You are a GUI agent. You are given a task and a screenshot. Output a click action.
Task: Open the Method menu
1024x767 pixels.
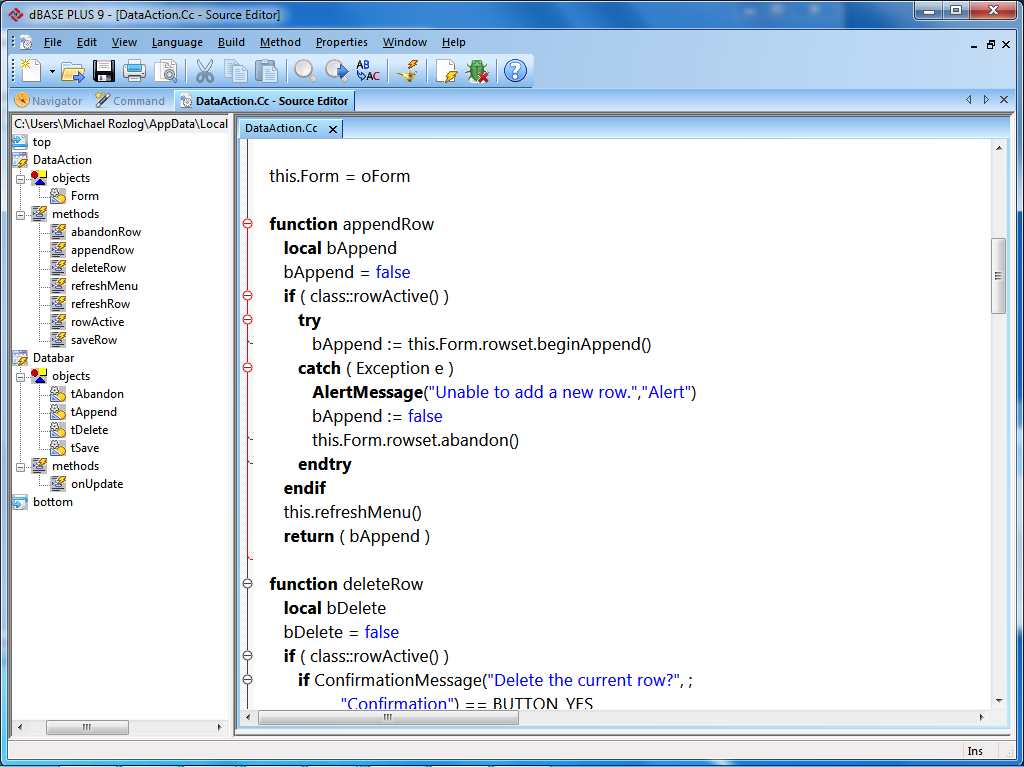pyautogui.click(x=280, y=42)
